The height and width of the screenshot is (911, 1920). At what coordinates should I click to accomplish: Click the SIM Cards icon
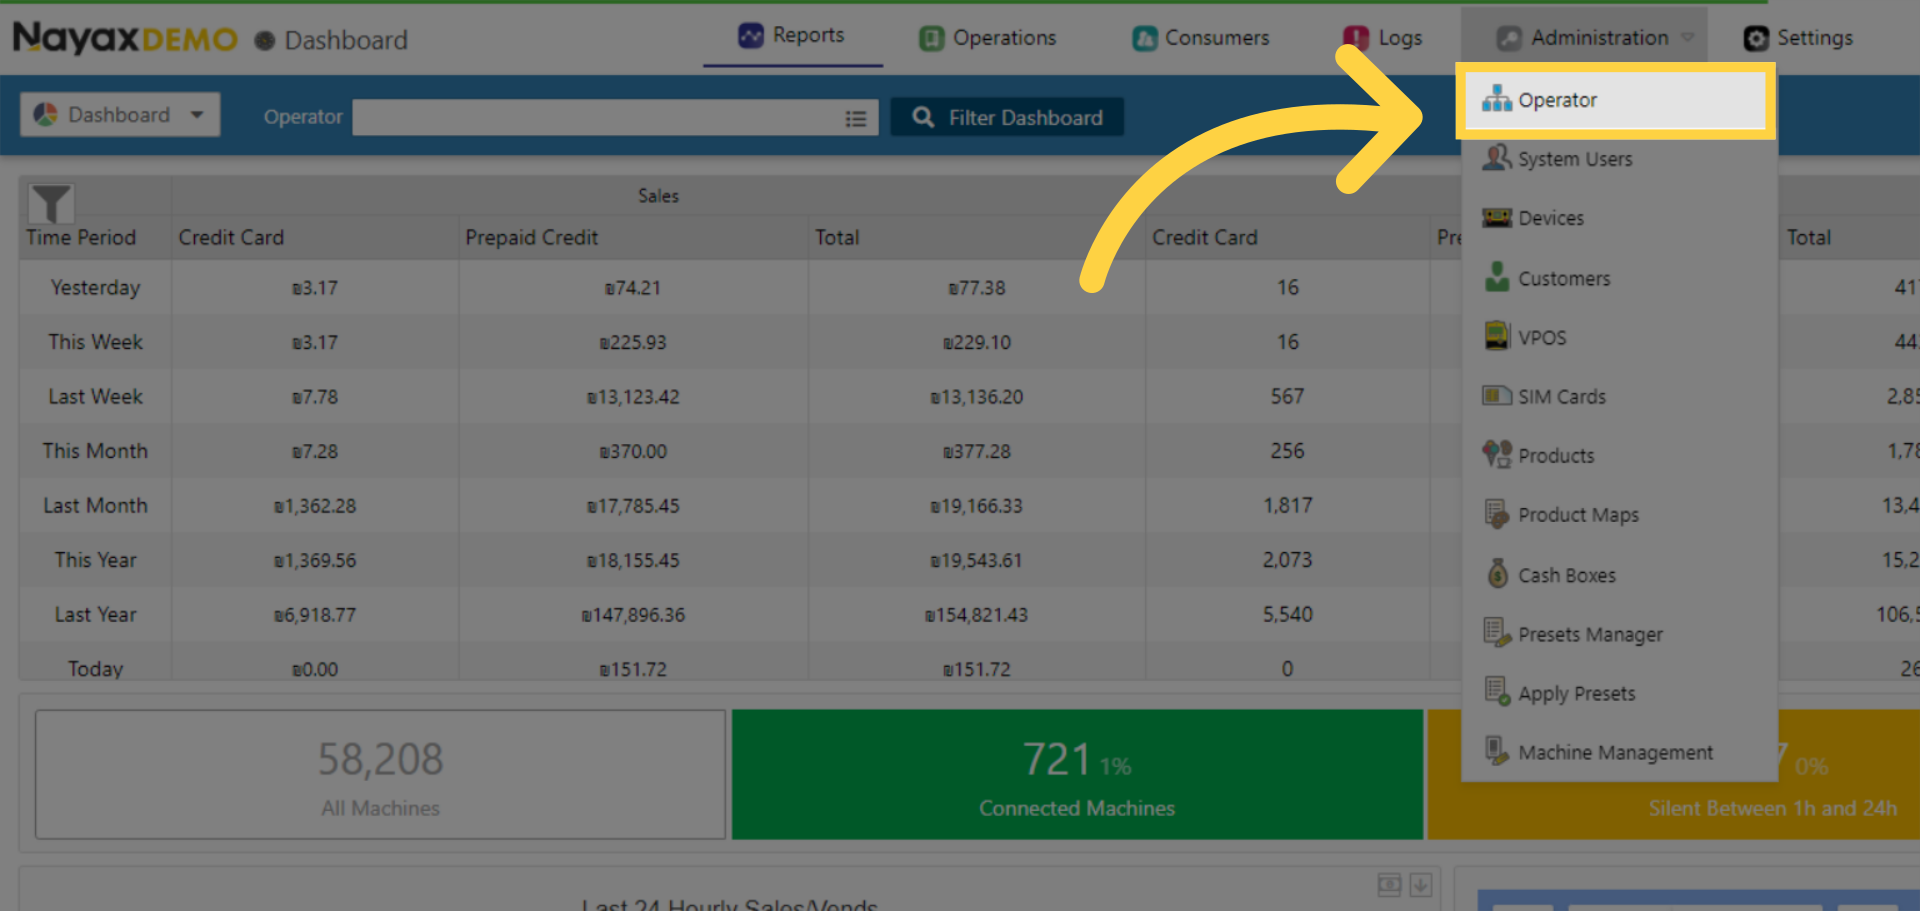1497,395
